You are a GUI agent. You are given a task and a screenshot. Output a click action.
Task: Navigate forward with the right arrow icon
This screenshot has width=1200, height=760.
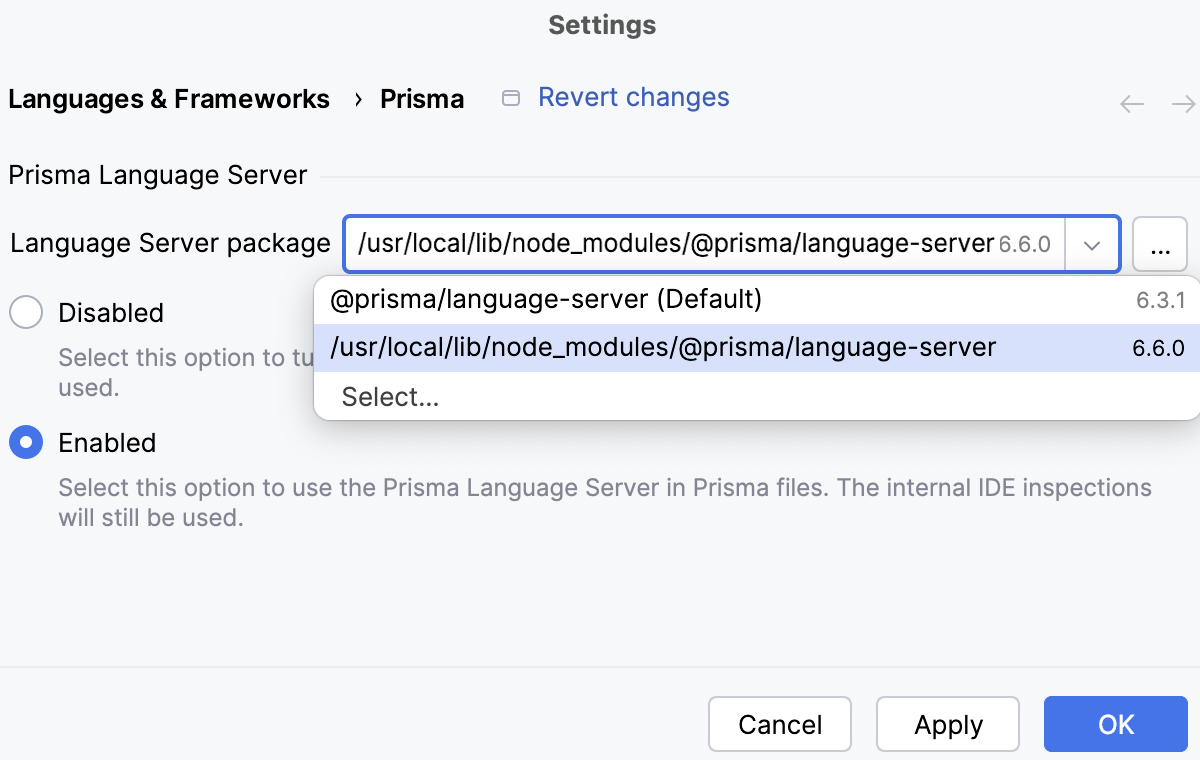(x=1183, y=103)
